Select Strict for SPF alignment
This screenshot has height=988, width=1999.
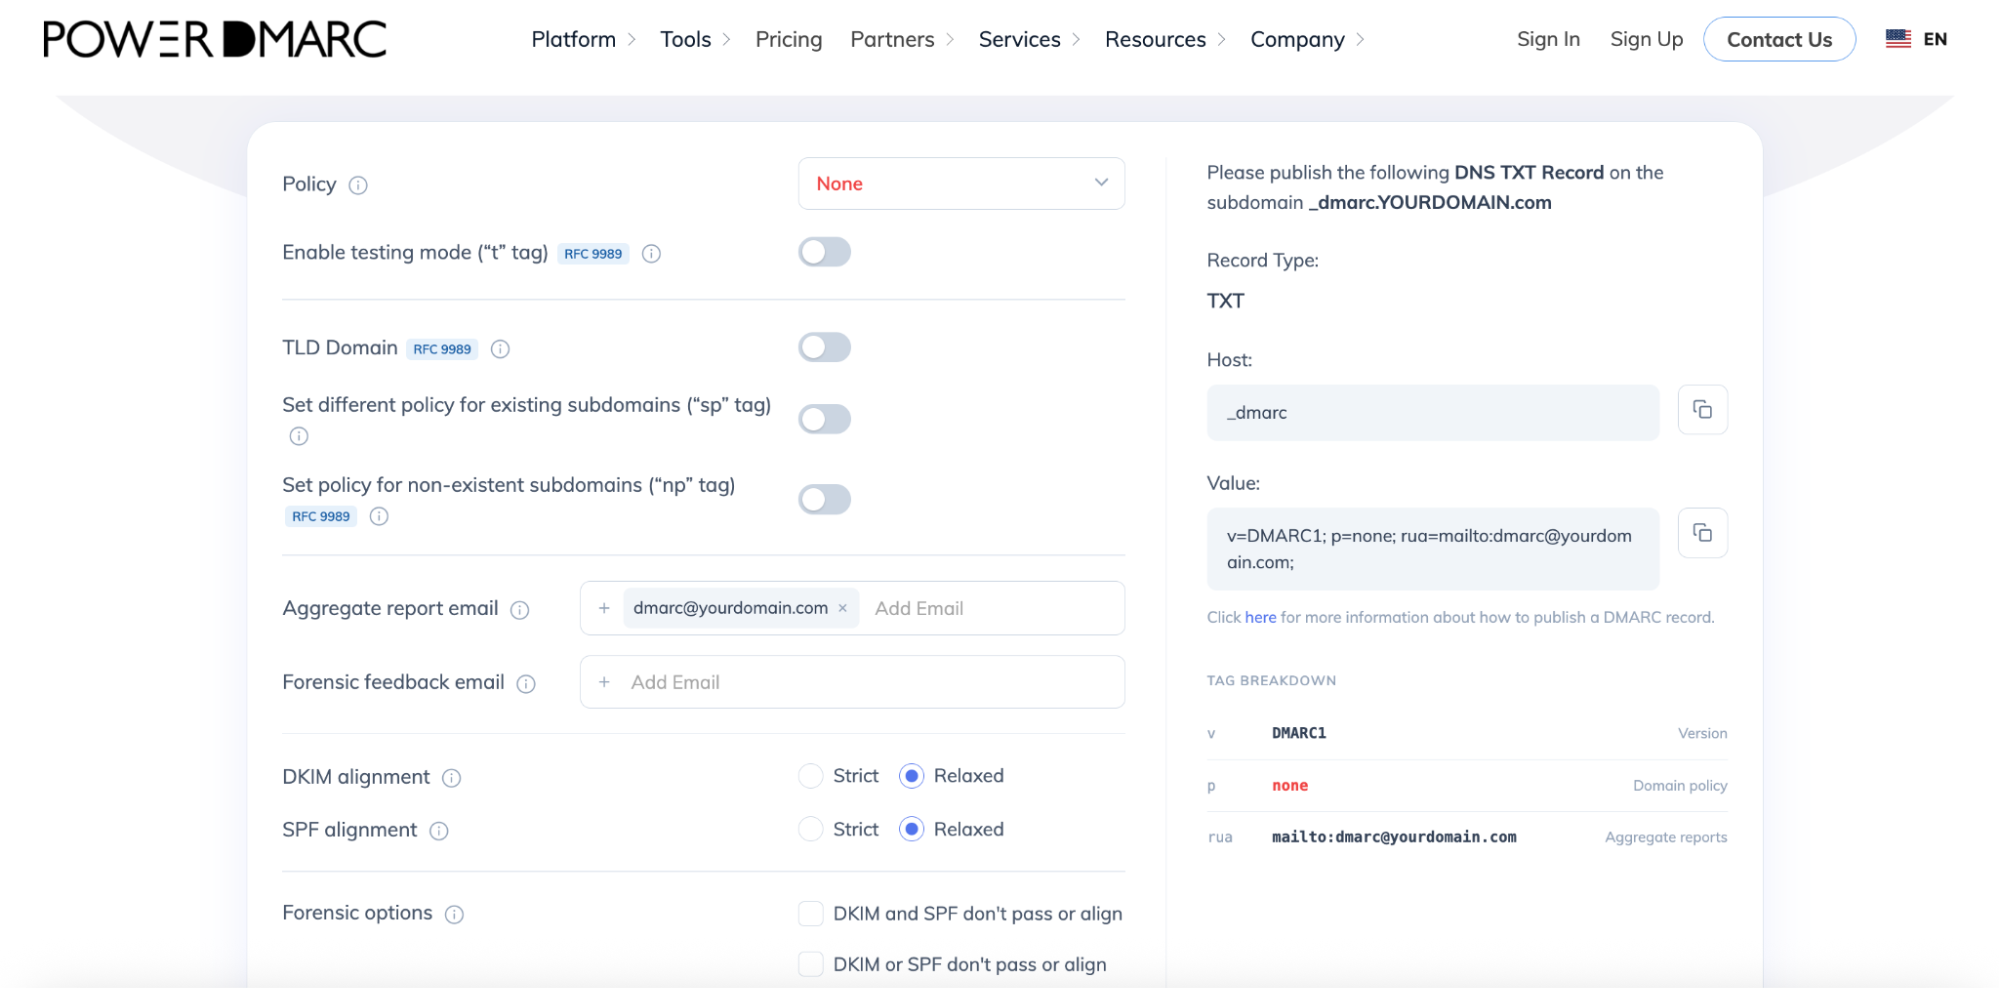[811, 829]
